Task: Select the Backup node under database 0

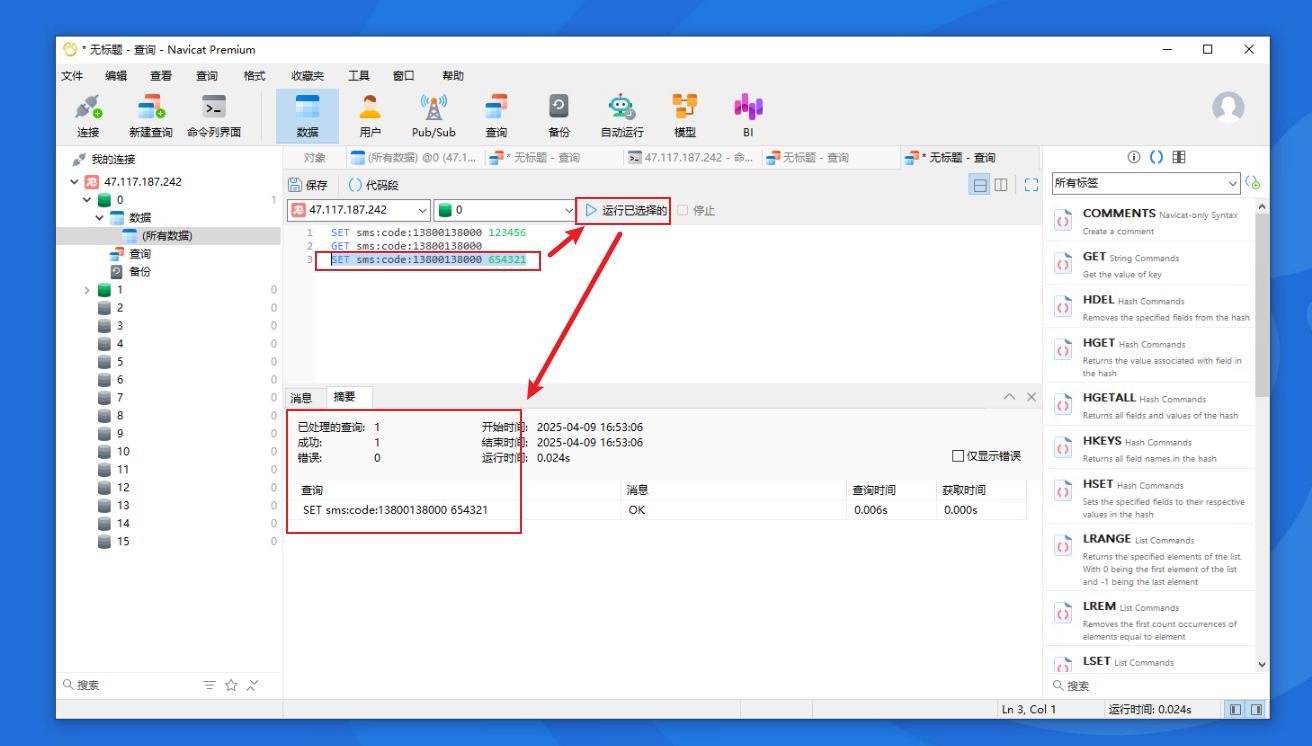Action: pos(140,272)
